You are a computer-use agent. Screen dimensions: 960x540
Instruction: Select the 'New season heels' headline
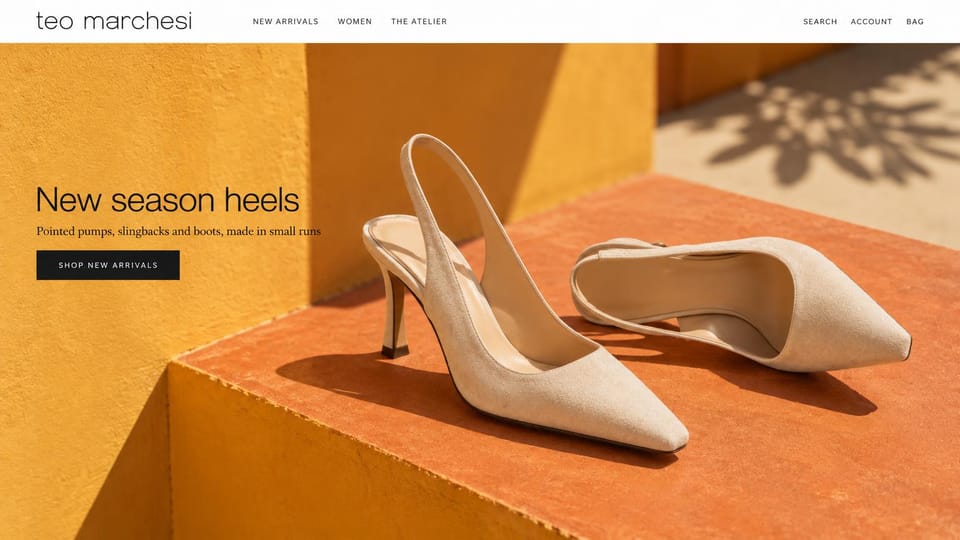tap(168, 200)
